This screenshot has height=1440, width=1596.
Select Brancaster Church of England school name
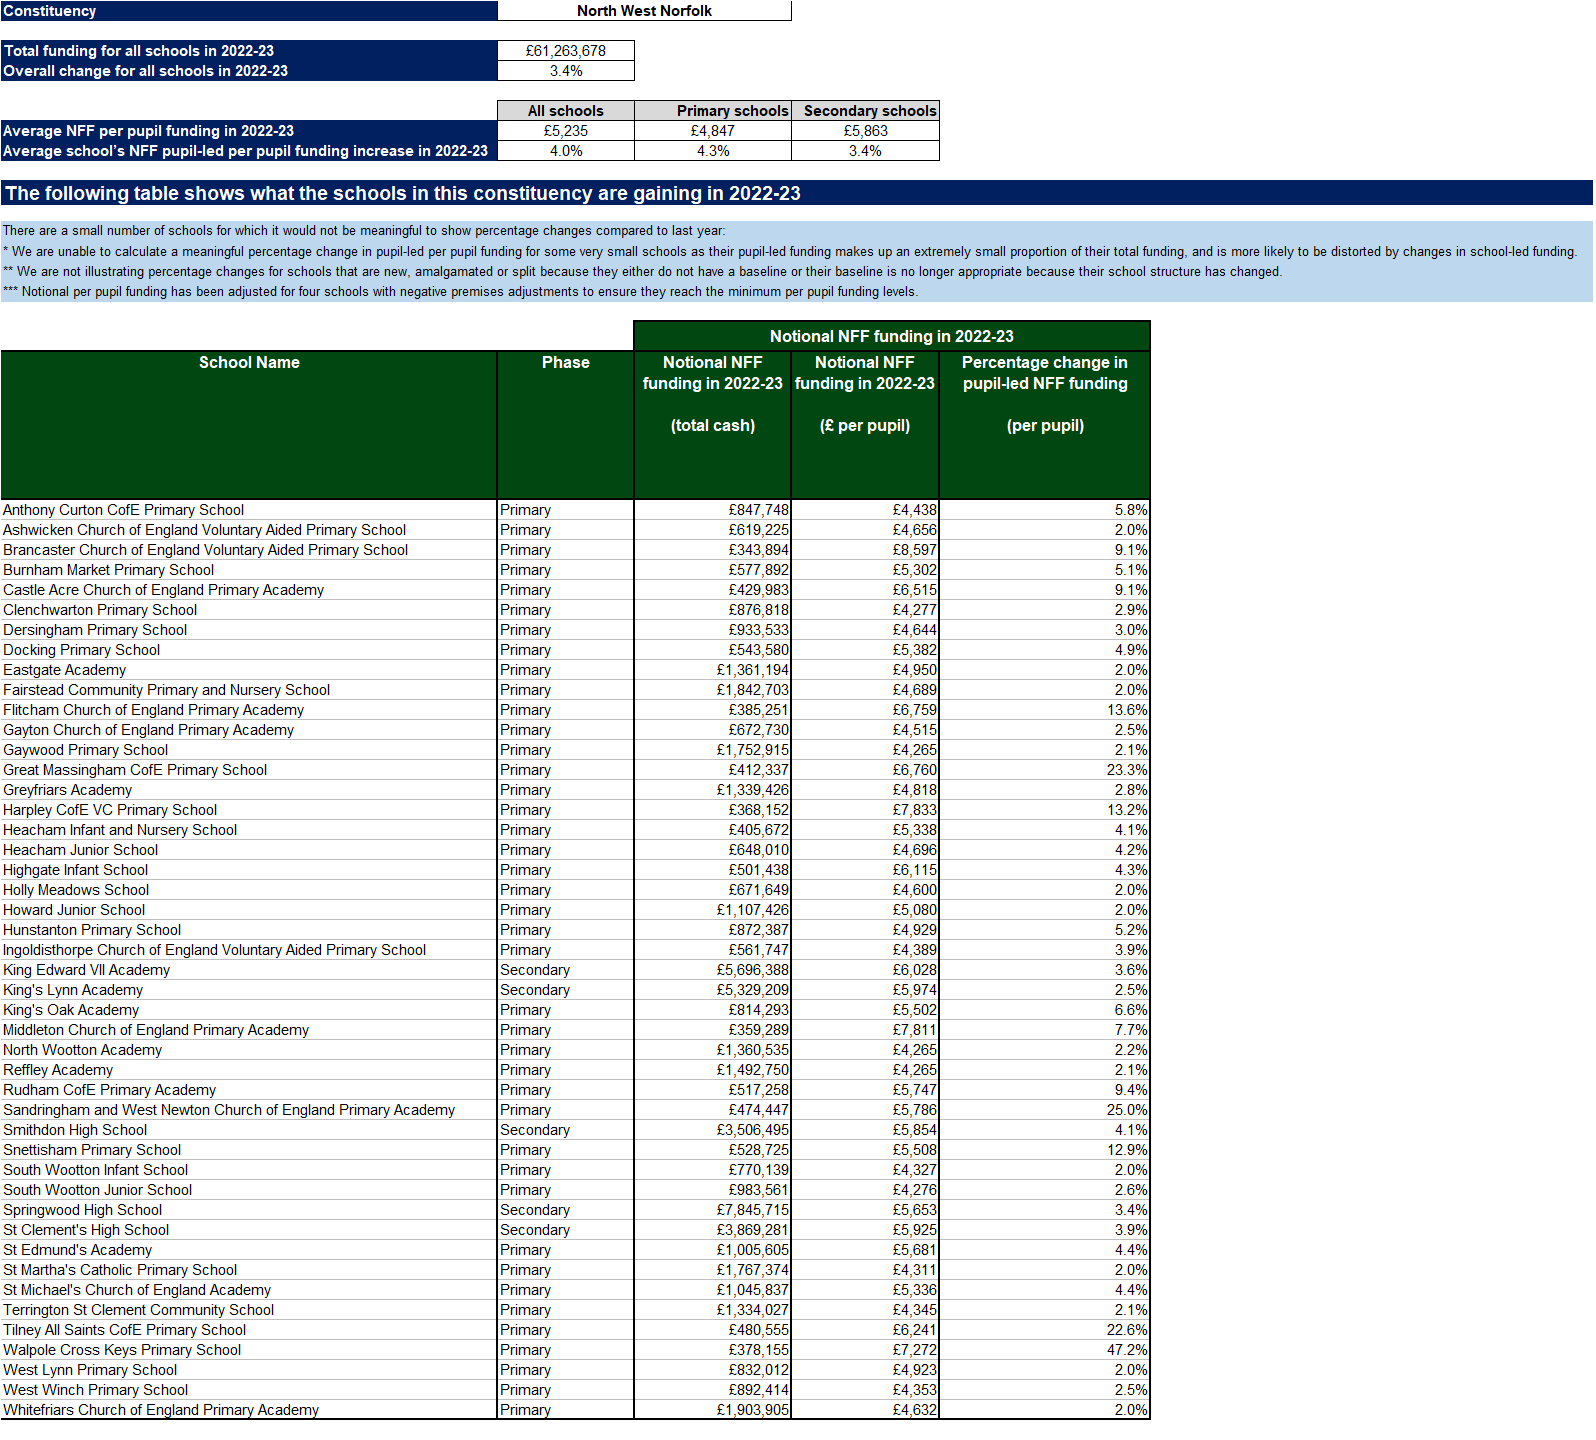coord(205,550)
